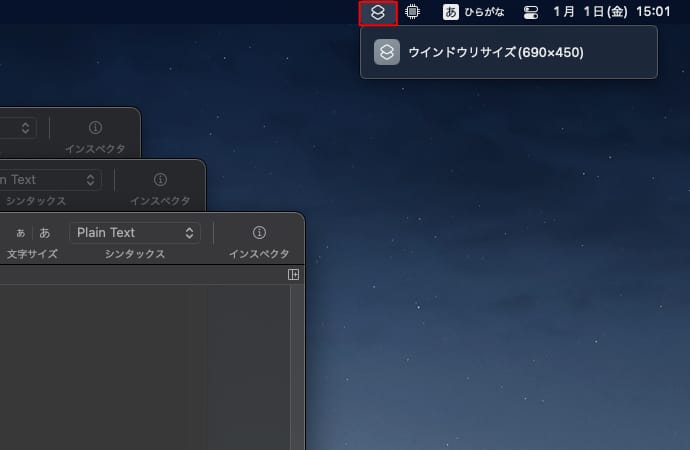The image size is (690, 450).
Task: Expand the dropdown stepper in the rearmost window
Action: (24, 128)
